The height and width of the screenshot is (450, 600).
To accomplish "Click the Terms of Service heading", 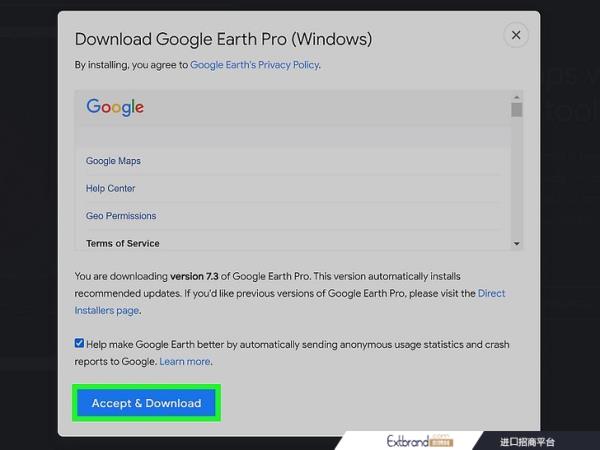I will click(123, 243).
